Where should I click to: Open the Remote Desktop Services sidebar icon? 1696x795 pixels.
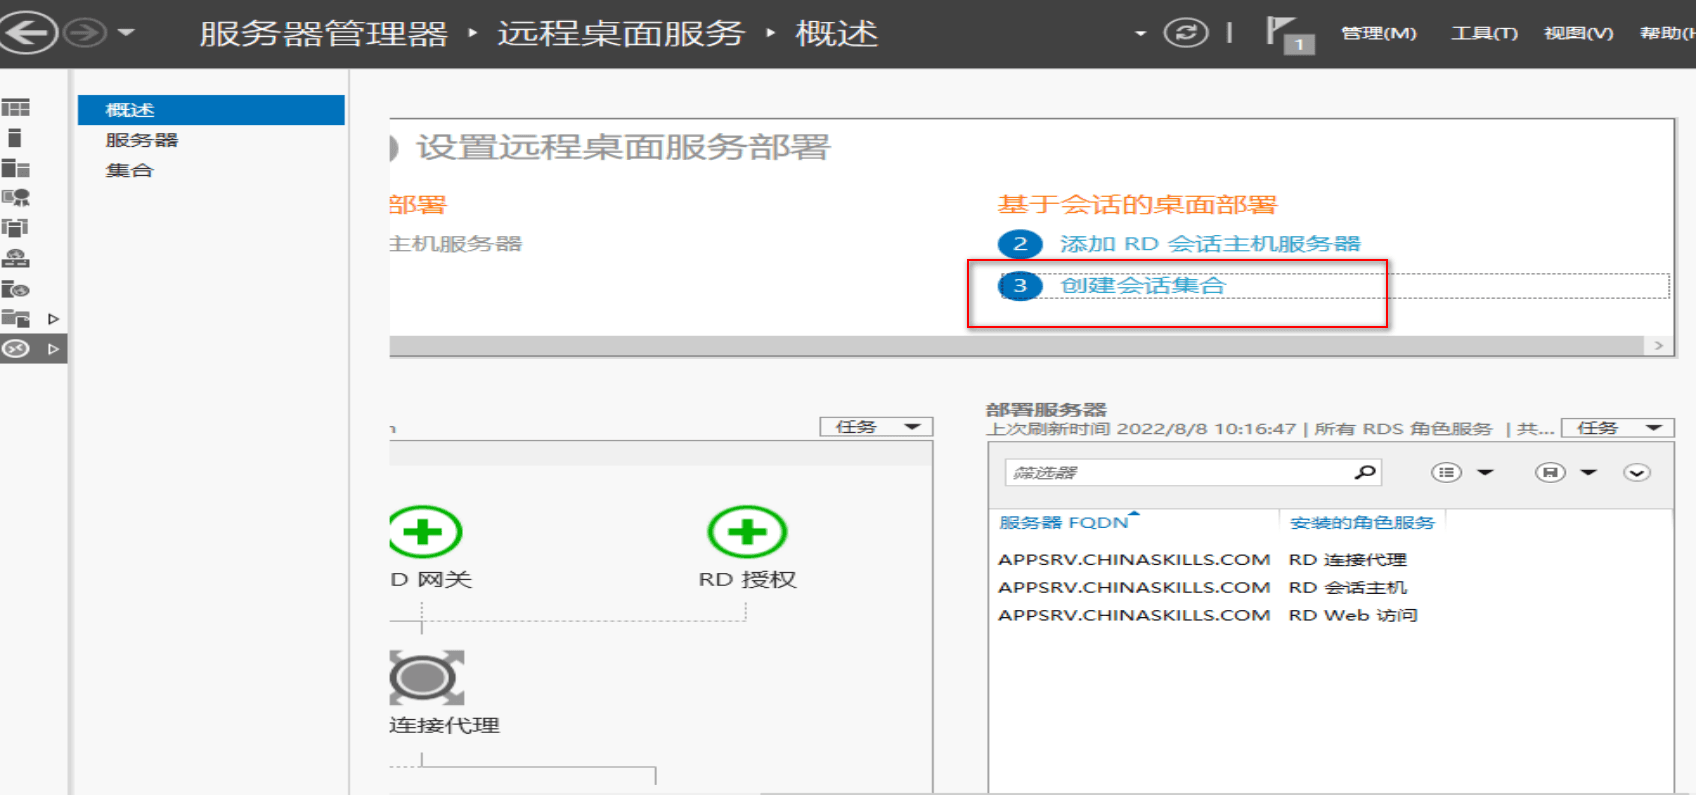[16, 349]
